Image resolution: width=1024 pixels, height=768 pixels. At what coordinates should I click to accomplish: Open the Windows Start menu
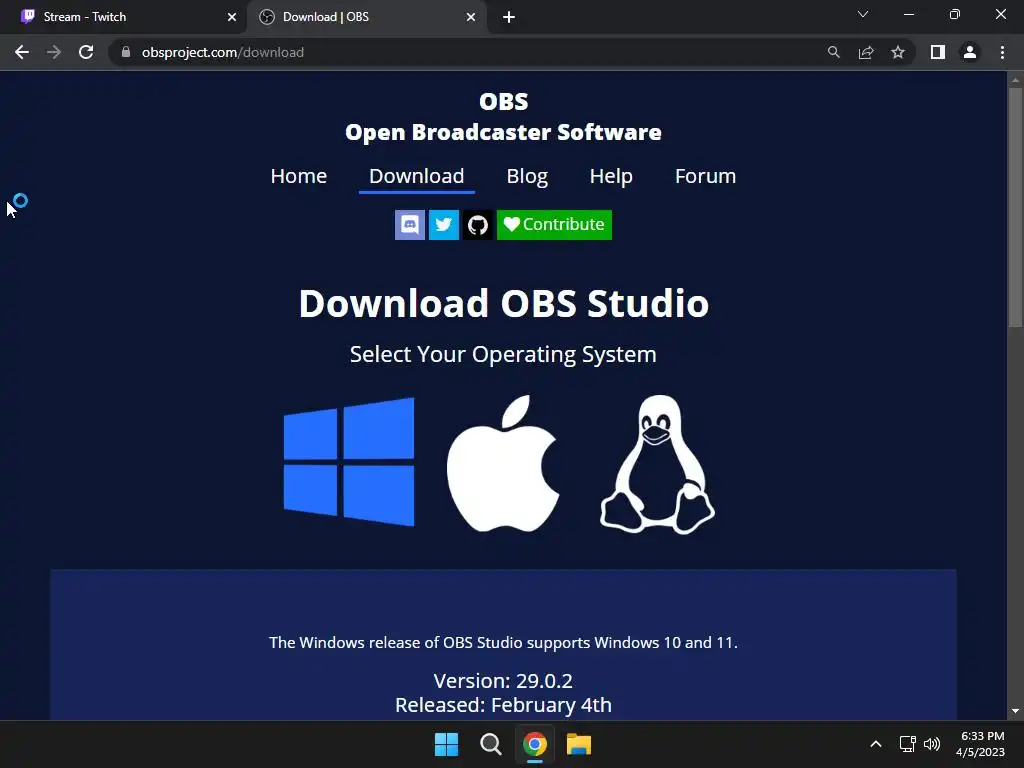pos(447,744)
